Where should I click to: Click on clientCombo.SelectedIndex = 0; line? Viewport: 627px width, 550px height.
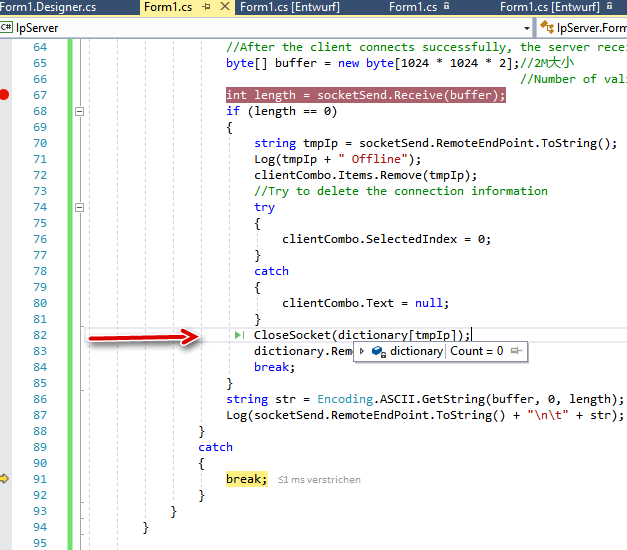[386, 239]
